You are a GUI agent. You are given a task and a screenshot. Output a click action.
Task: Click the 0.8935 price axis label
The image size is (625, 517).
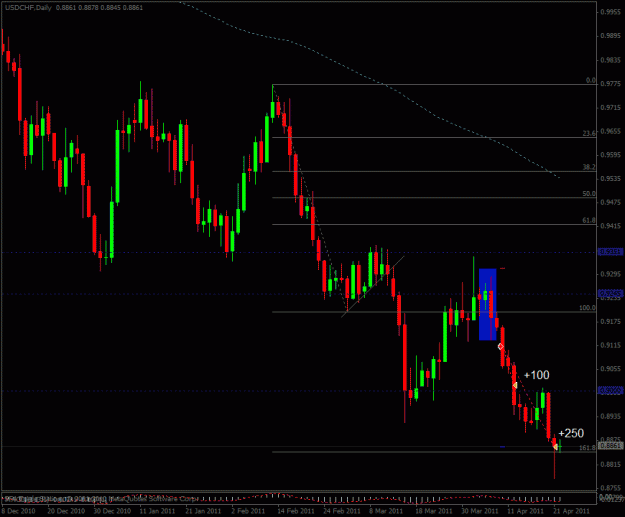tap(611, 417)
